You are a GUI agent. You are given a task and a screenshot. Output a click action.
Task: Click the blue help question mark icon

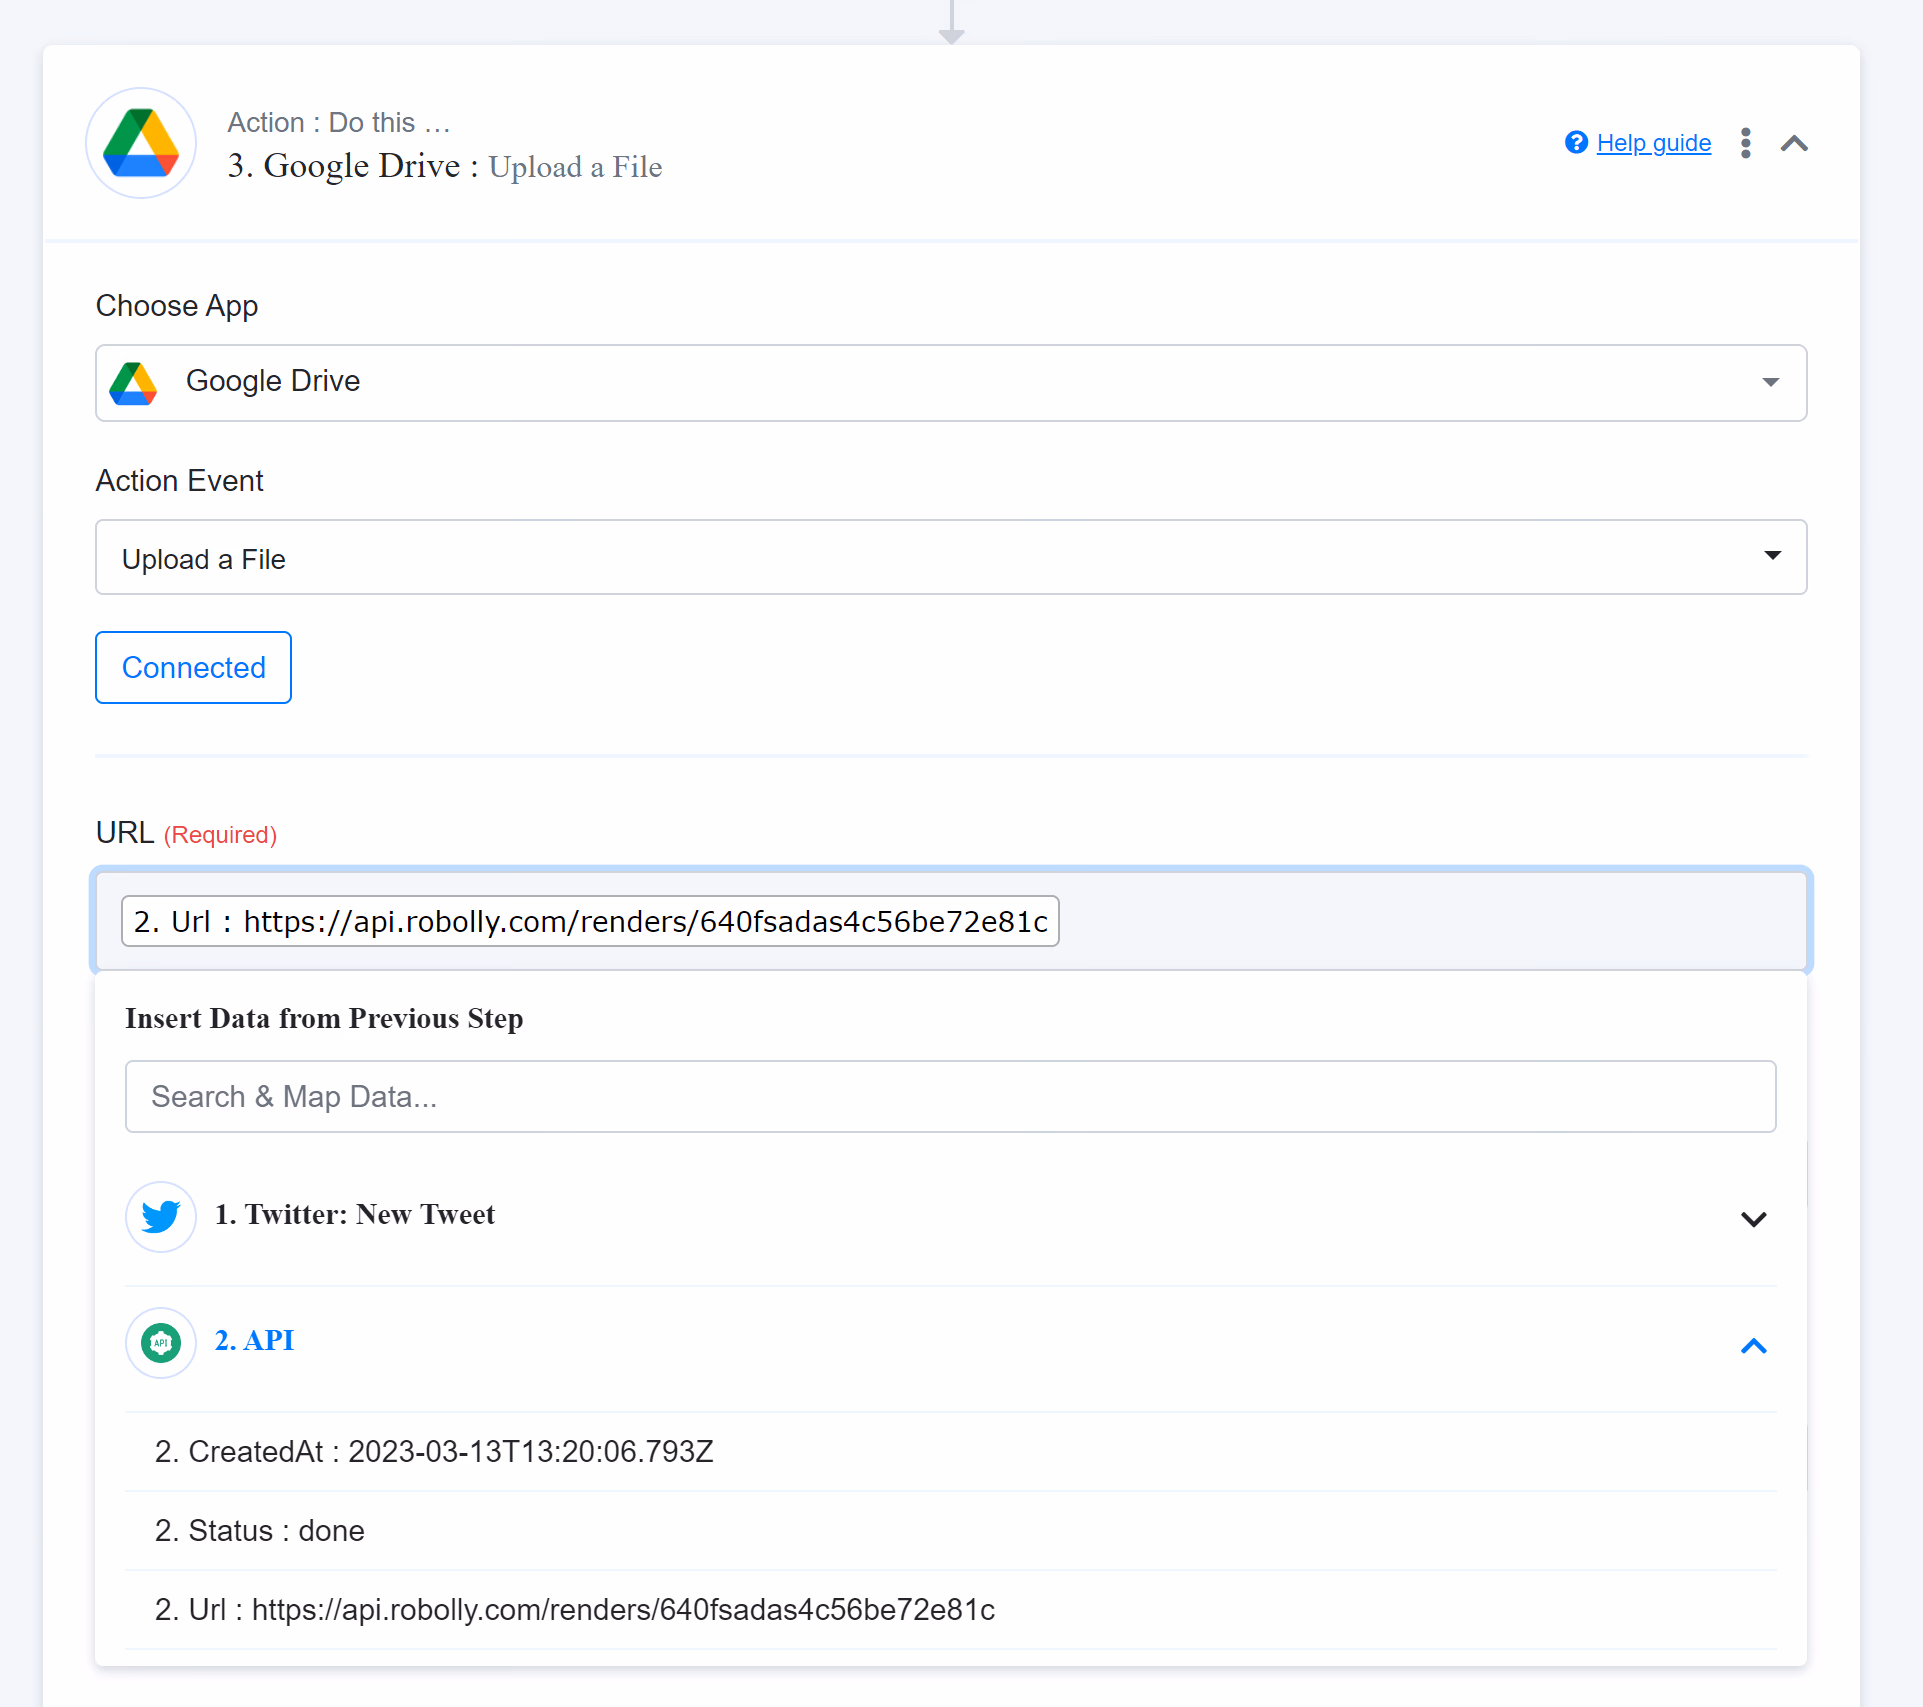coord(1576,143)
